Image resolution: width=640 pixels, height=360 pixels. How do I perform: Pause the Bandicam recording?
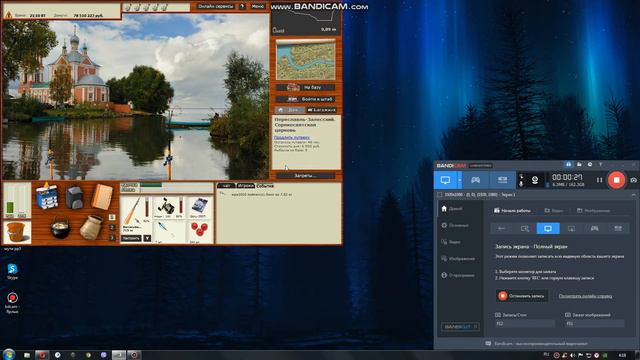point(599,180)
